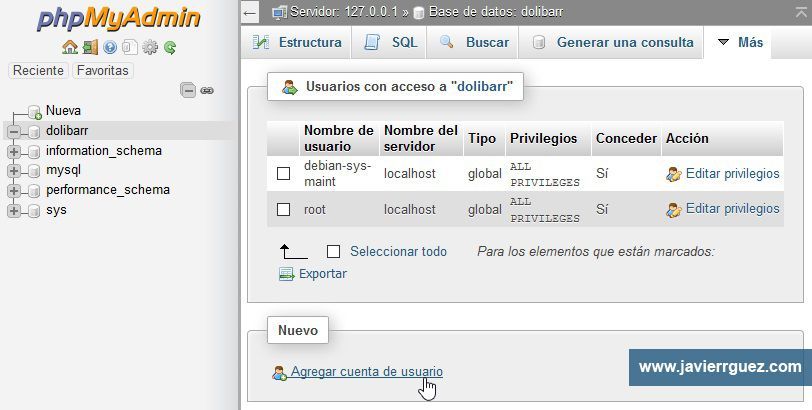Select the Nueva tree item
Viewport: 812px width, 410px height.
click(x=63, y=111)
